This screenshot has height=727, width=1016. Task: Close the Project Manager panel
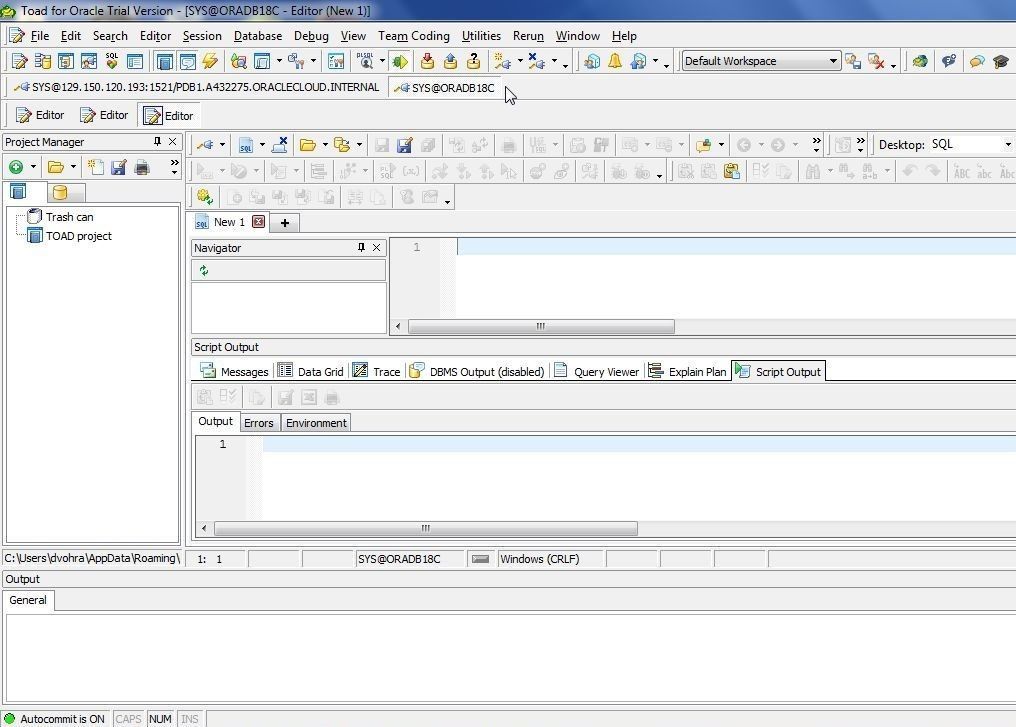pyautogui.click(x=172, y=141)
